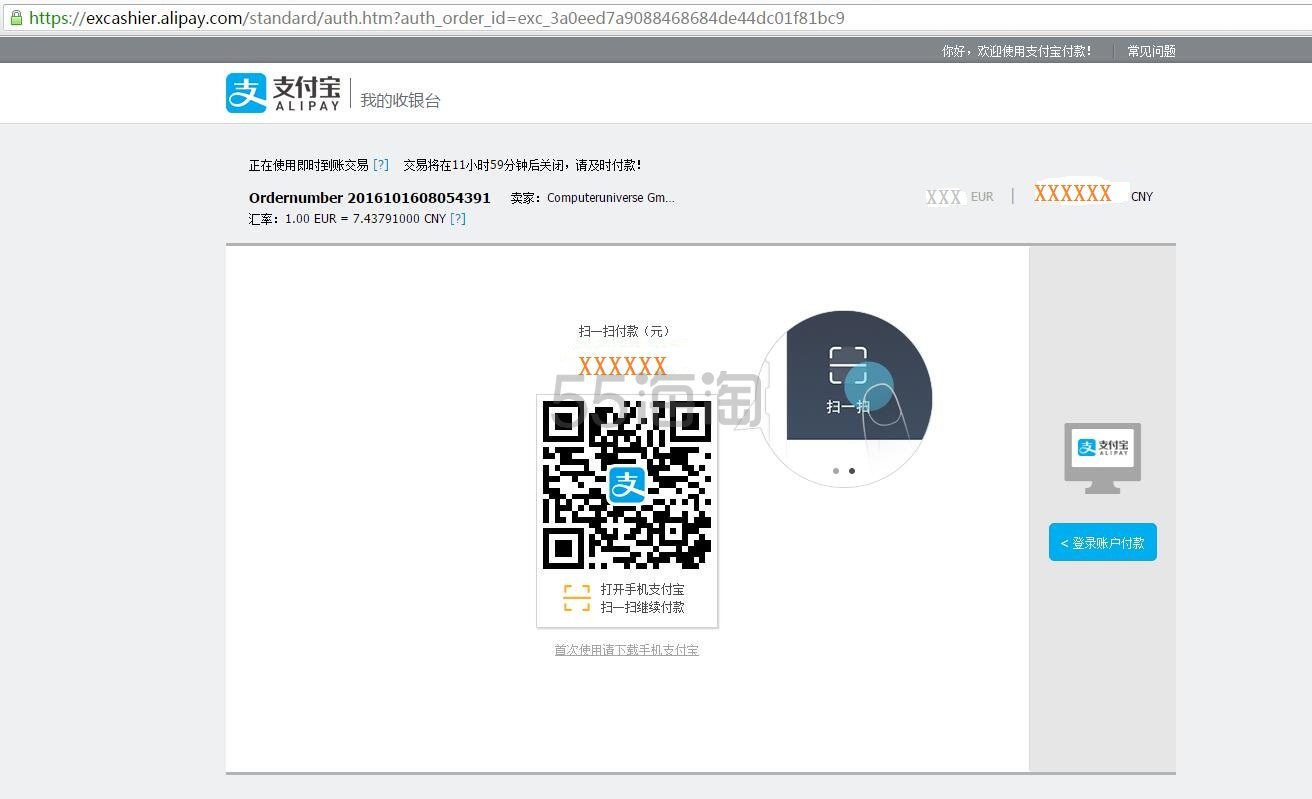
Task: Click the 首次使用请下载手机支付宝 link
Action: pos(626,650)
